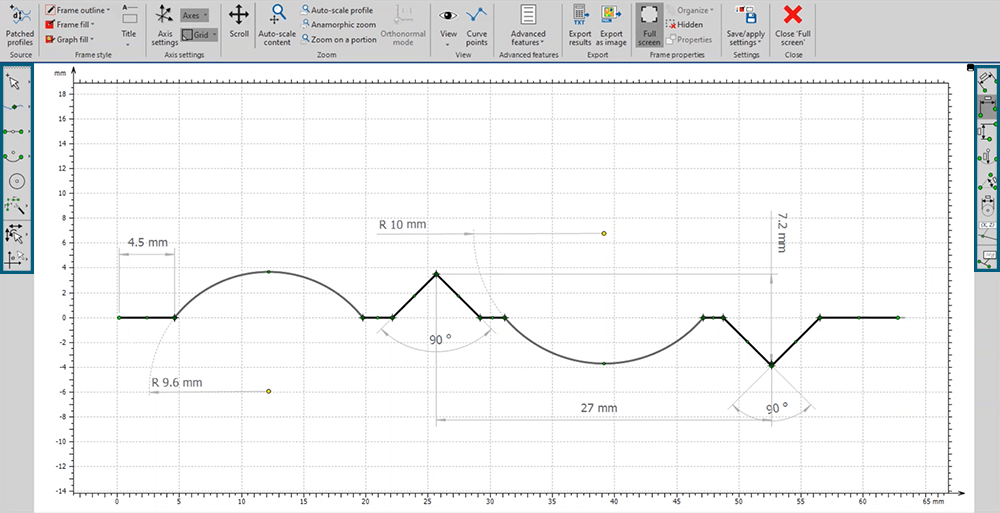Select the oblique distance dimension tool
Screen dimensions: 1000x513
point(987,82)
